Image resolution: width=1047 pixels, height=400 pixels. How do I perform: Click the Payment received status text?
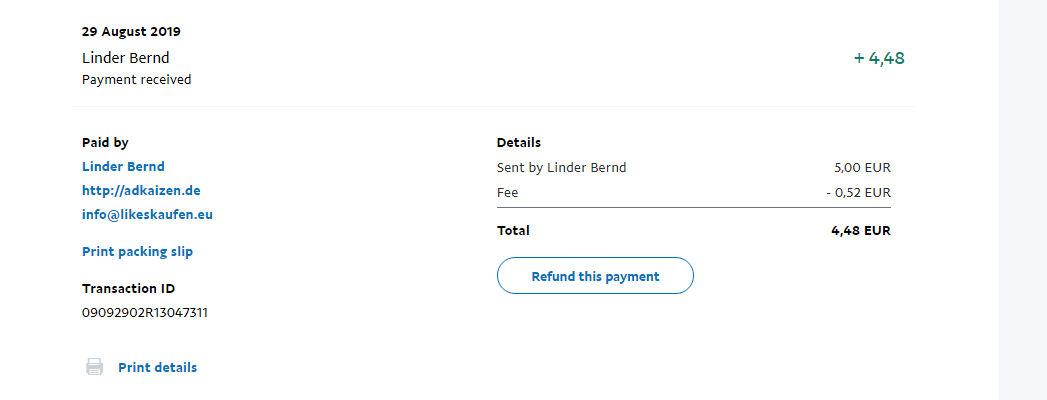tap(136, 79)
